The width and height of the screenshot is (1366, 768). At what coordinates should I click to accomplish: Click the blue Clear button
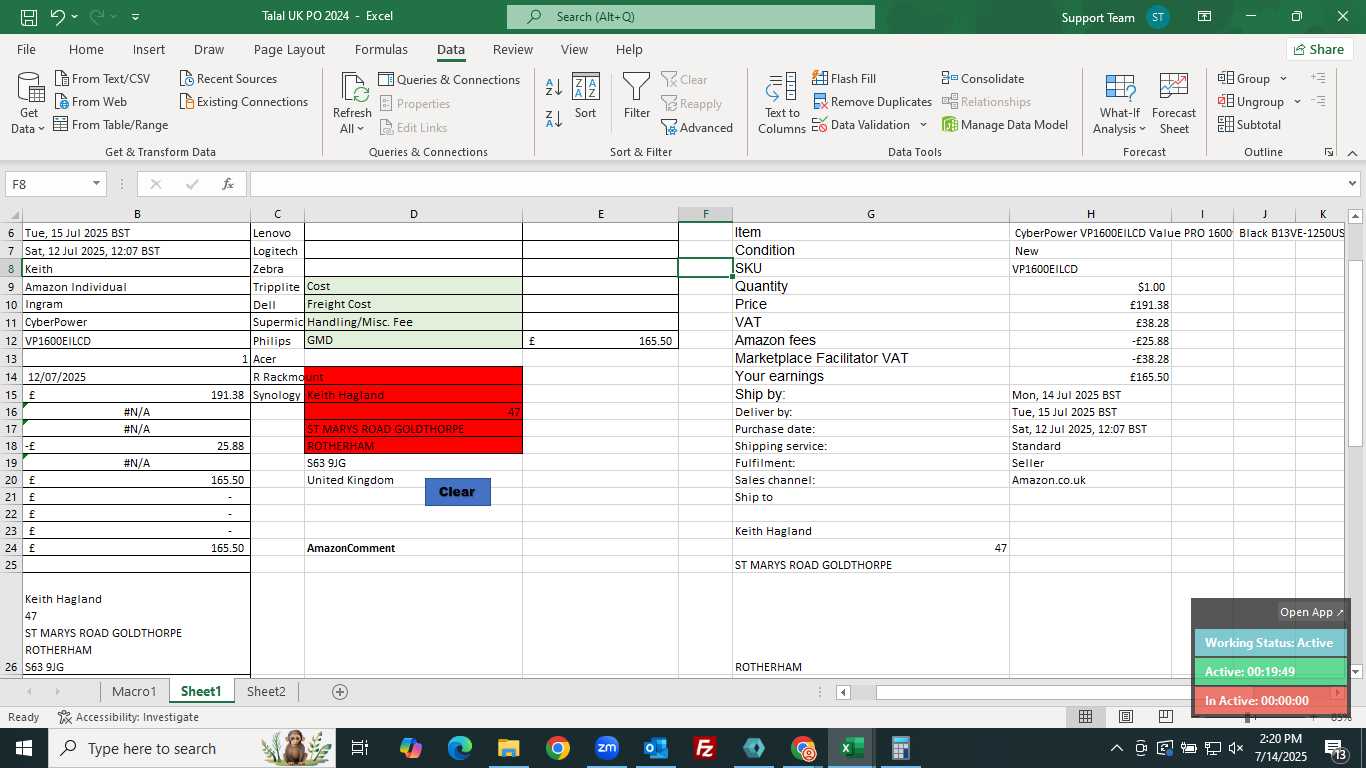point(457,491)
